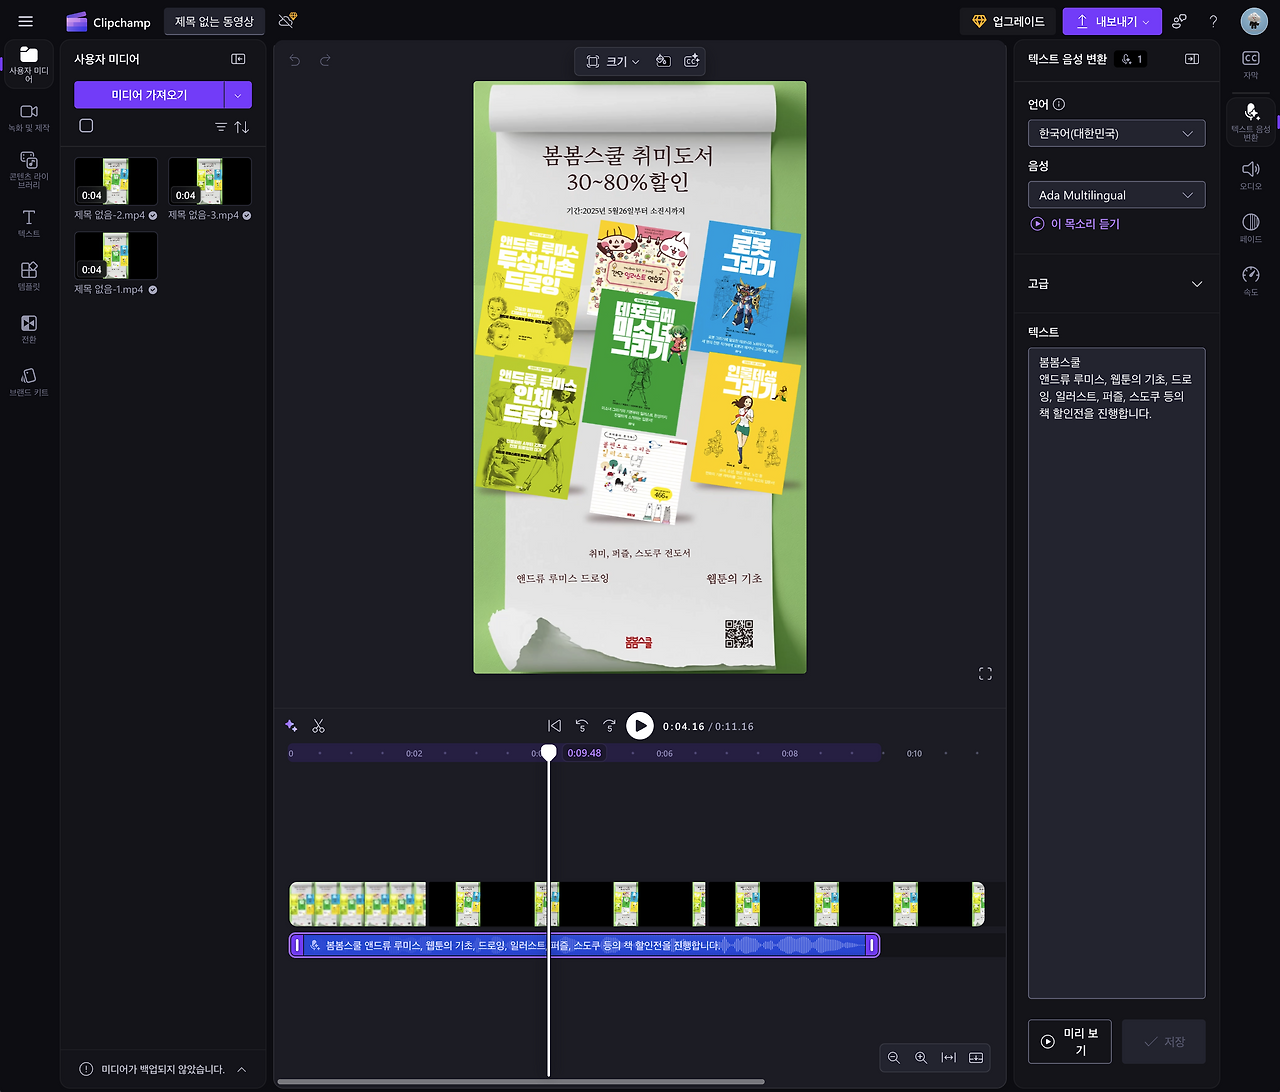Open the 텍스트 sidebar tab

[x=29, y=223]
